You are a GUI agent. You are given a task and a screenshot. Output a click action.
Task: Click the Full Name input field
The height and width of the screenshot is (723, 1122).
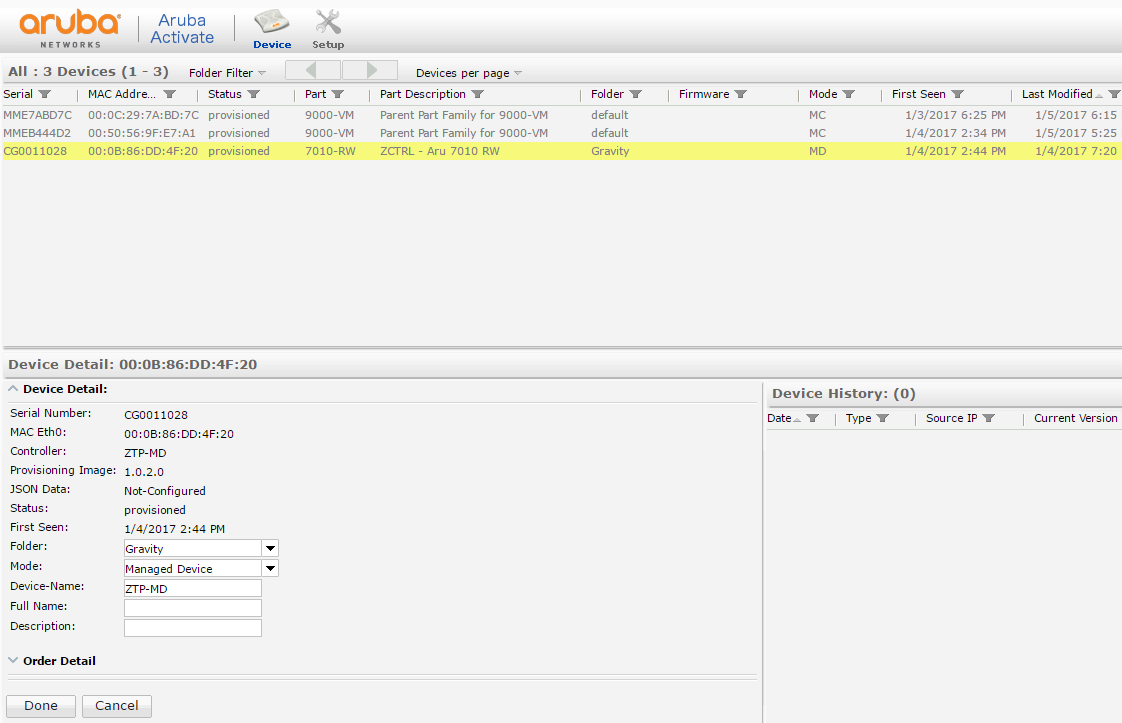click(192, 607)
